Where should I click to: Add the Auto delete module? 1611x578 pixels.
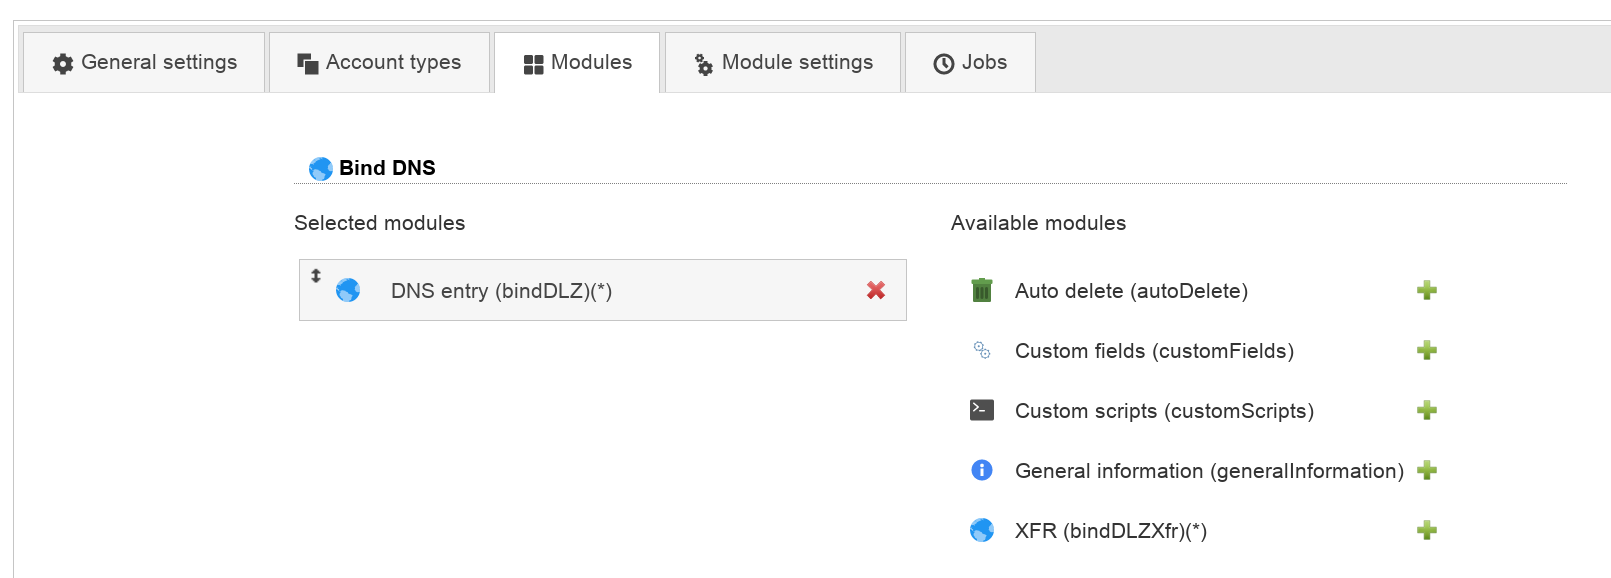[1426, 291]
